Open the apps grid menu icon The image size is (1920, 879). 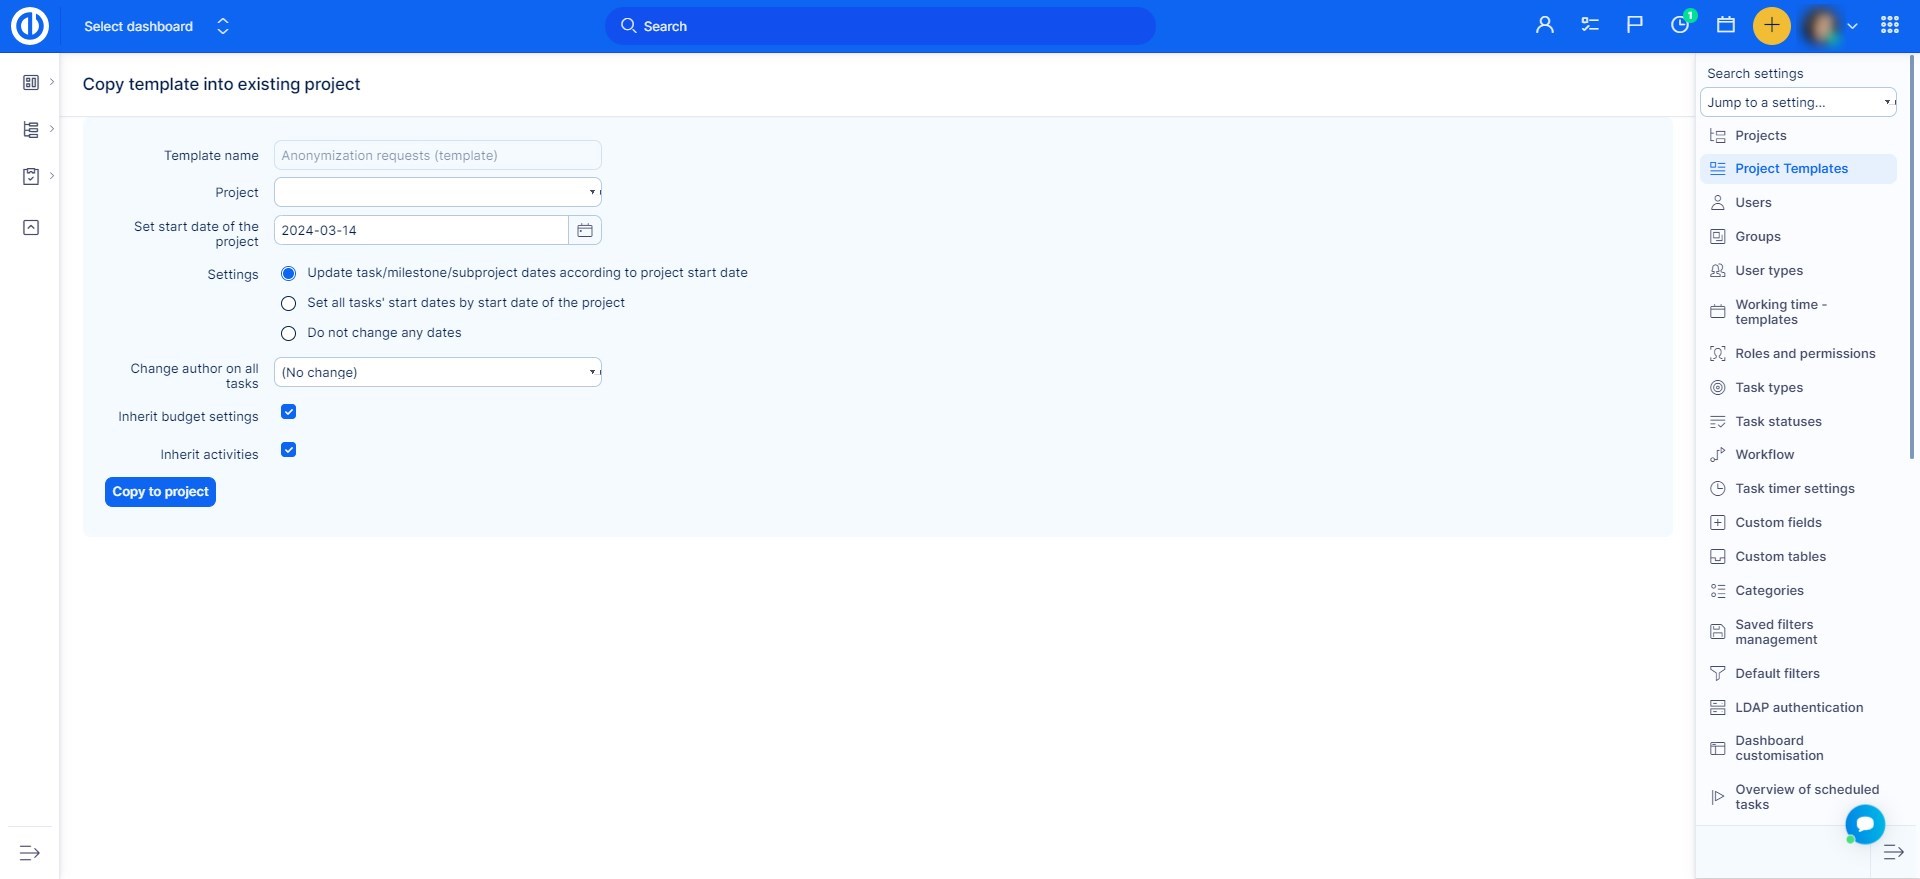pyautogui.click(x=1889, y=26)
